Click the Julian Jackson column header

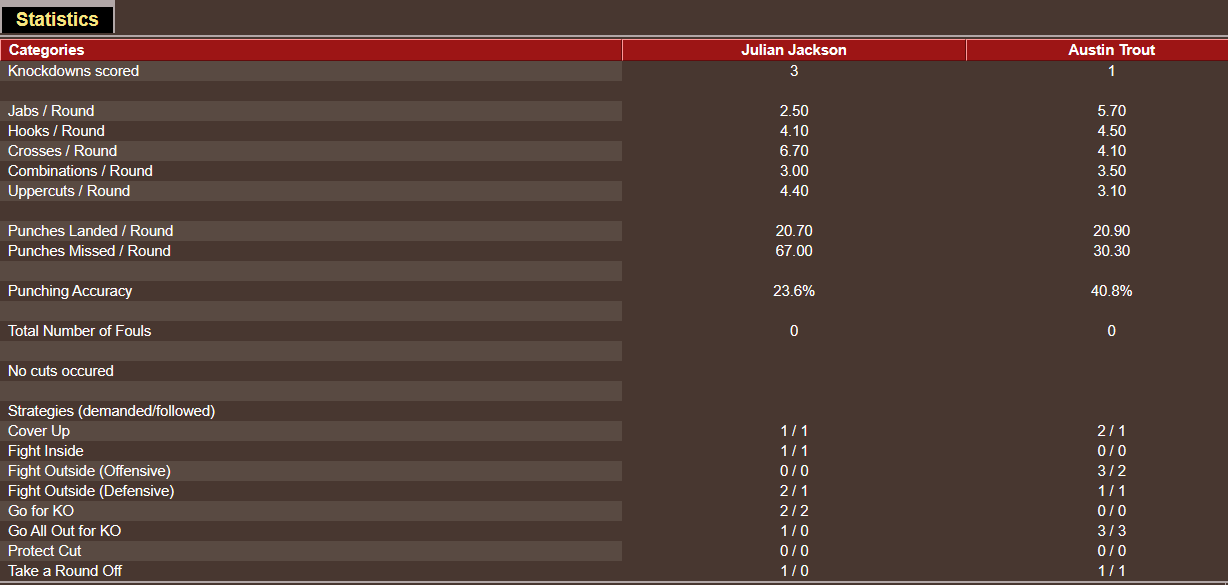(x=794, y=50)
